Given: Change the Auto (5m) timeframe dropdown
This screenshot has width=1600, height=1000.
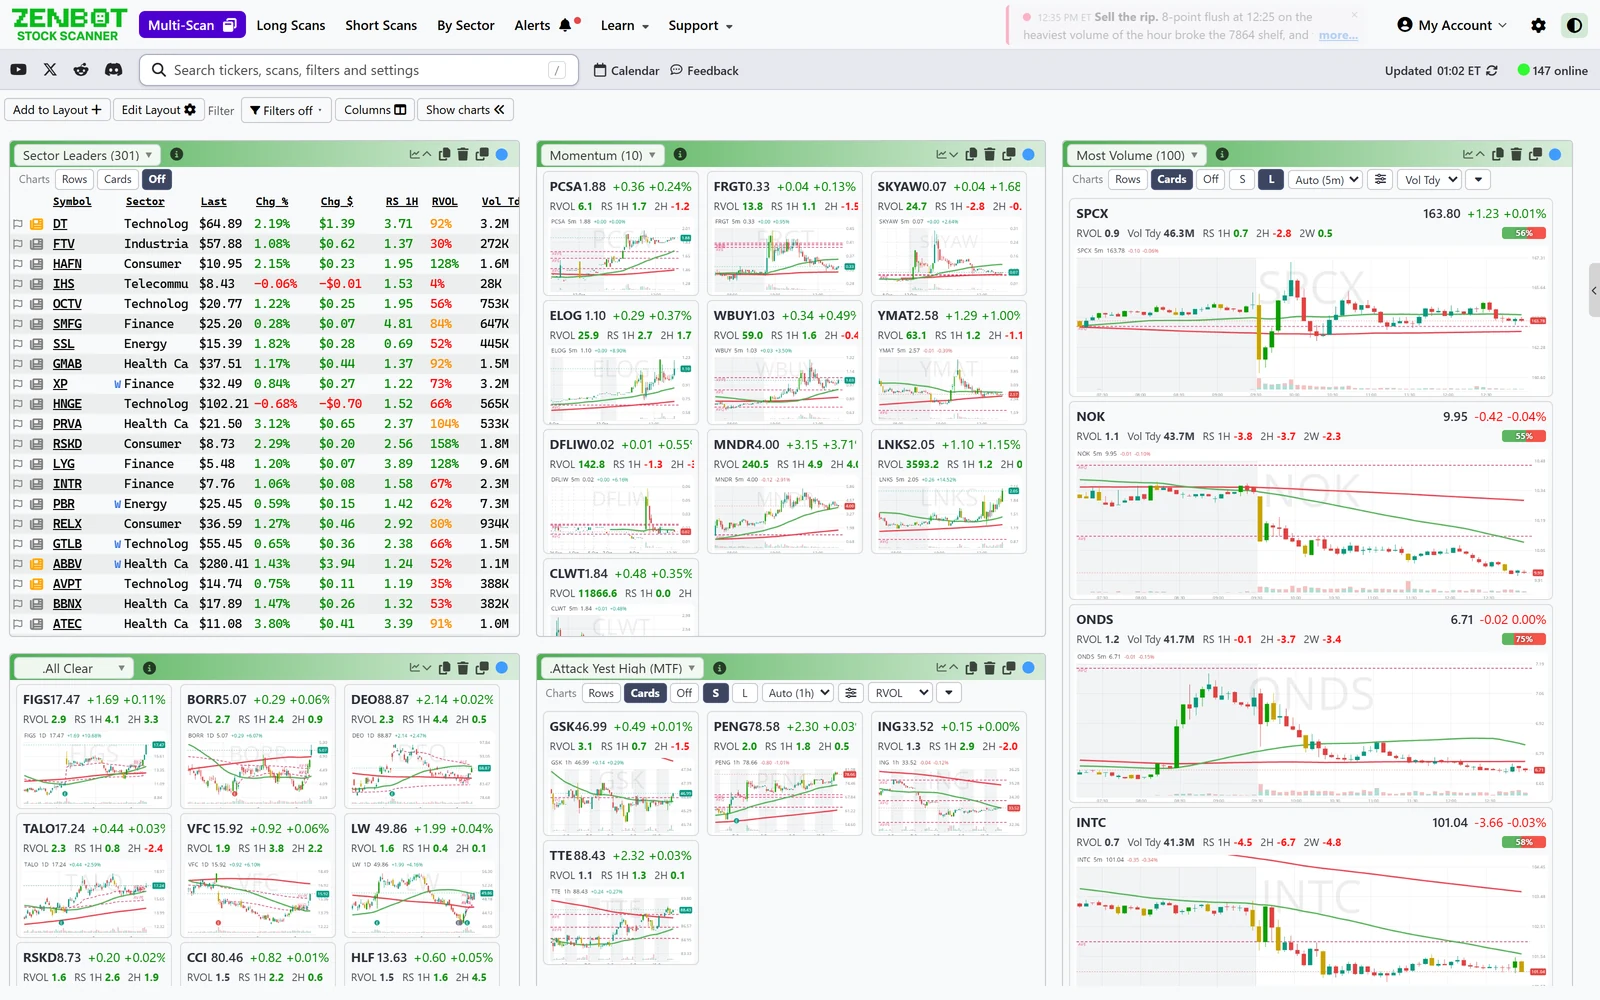Looking at the screenshot, I should point(1325,179).
